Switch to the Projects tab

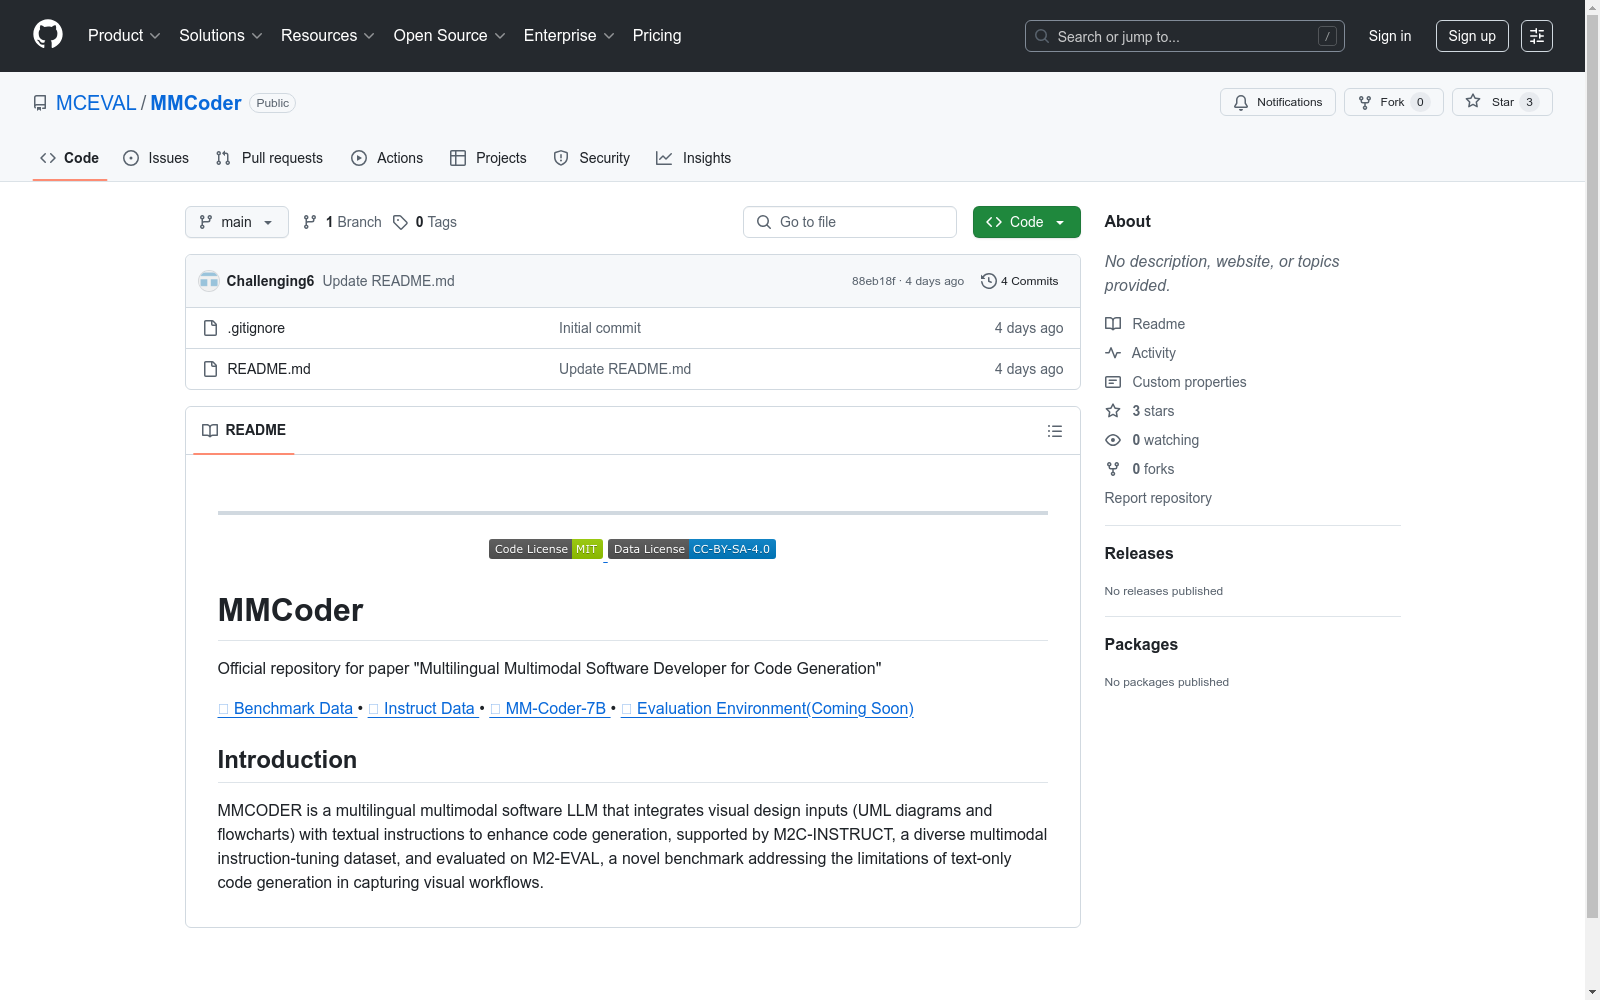point(488,158)
